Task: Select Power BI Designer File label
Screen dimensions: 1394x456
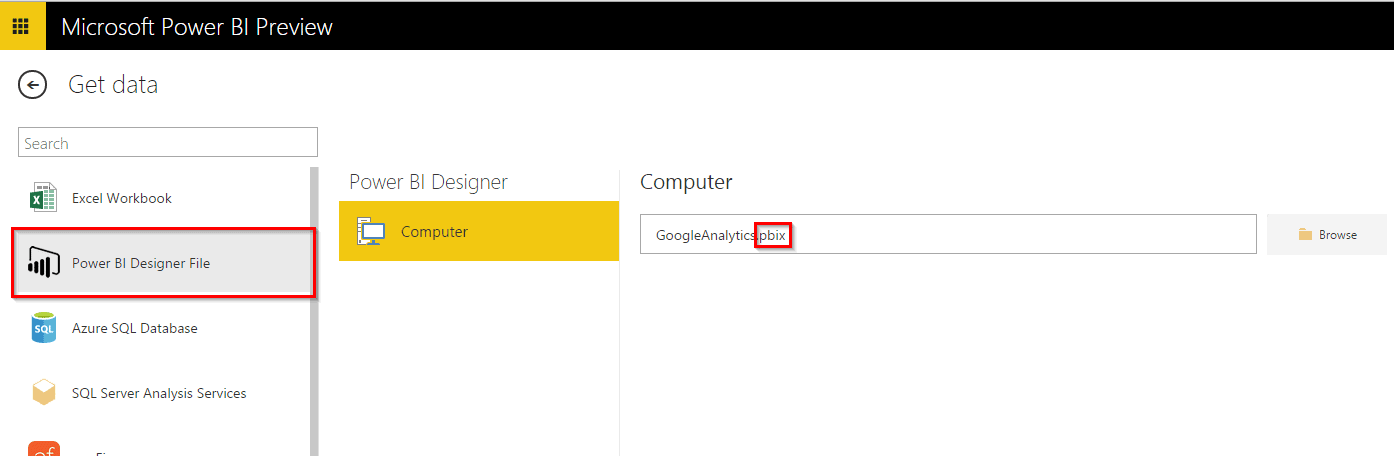Action: tap(141, 264)
